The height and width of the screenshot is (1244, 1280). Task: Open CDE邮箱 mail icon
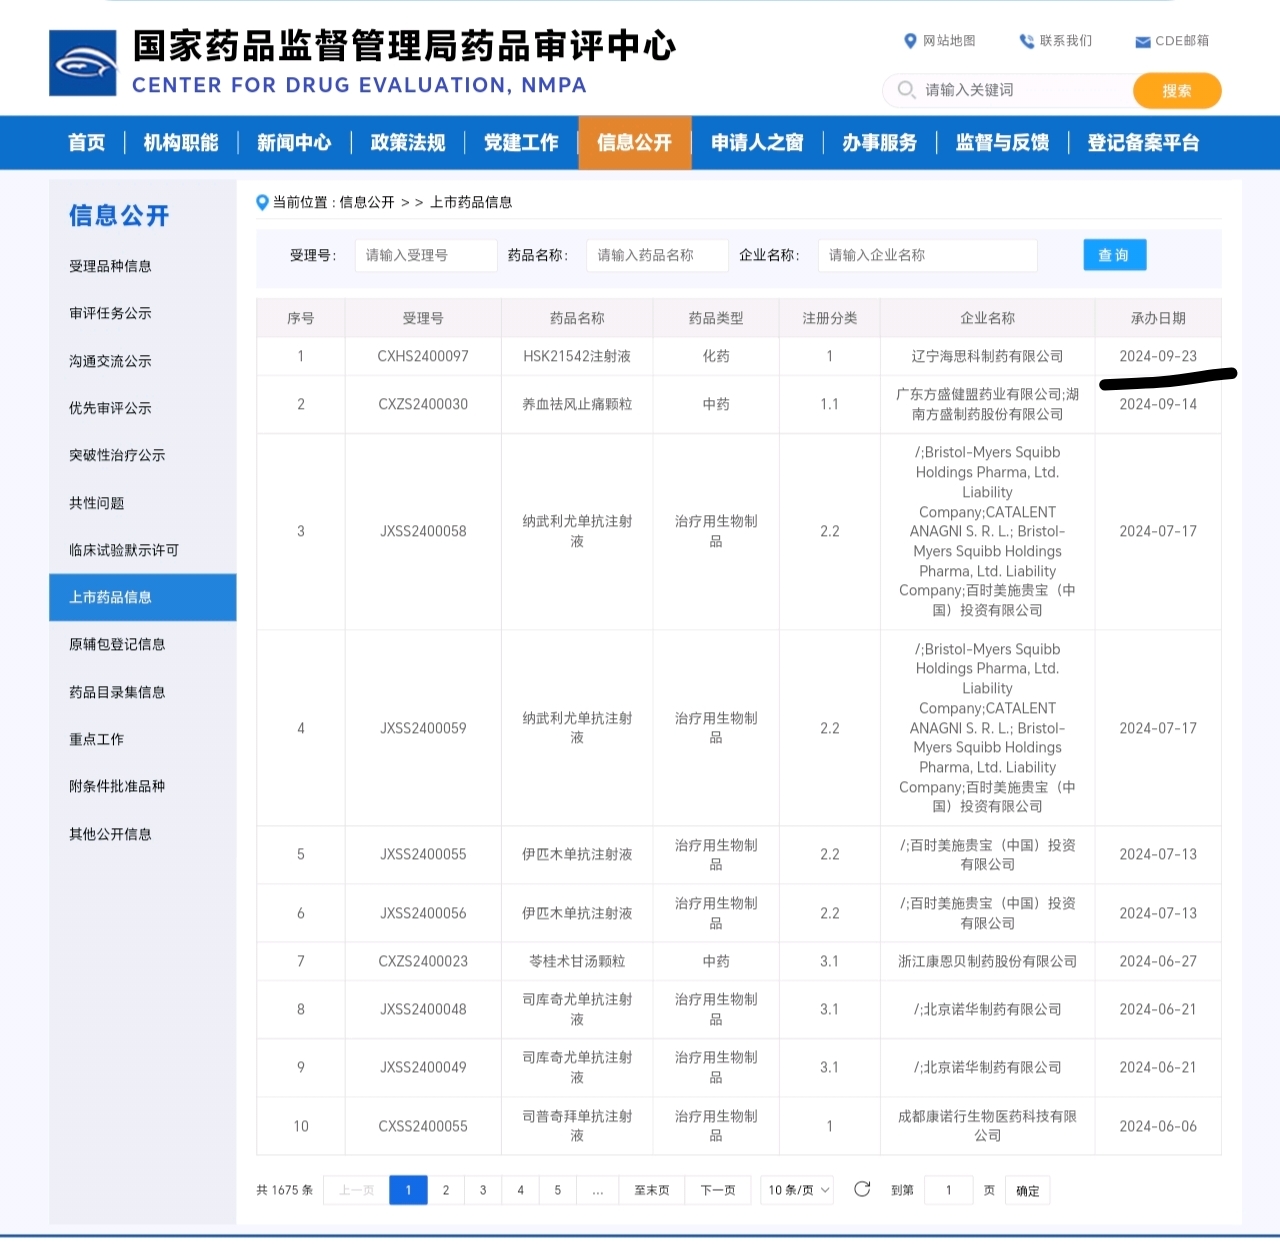pos(1142,42)
